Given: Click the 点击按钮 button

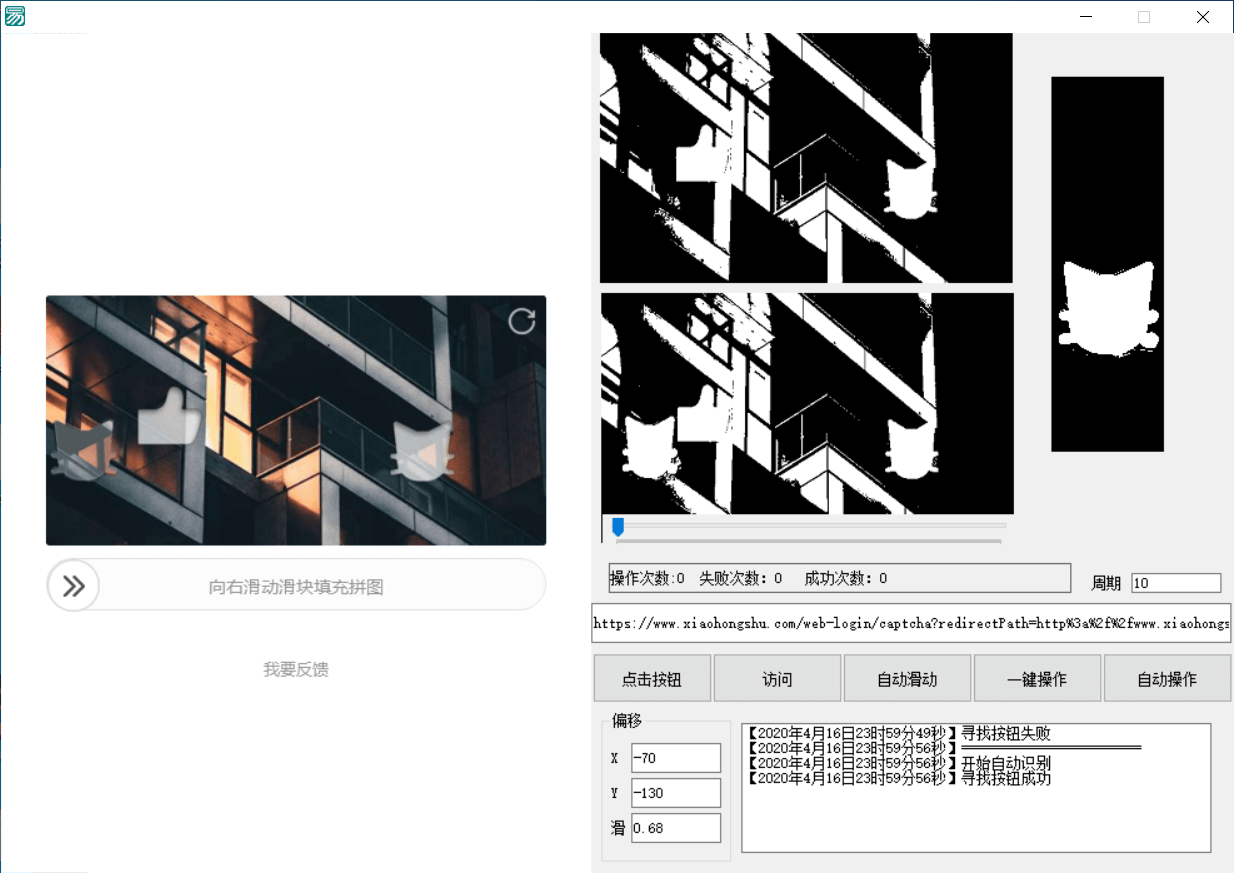Looking at the screenshot, I should tap(651, 678).
